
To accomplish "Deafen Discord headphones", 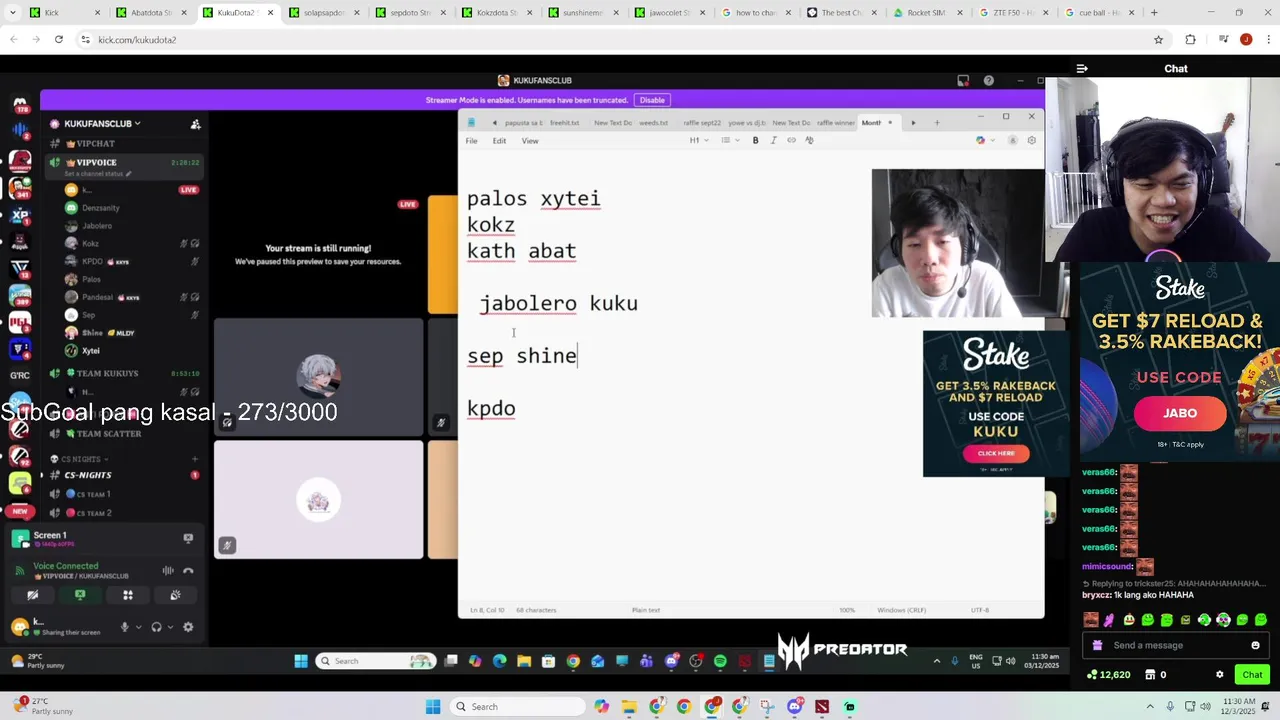I will pos(156,627).
